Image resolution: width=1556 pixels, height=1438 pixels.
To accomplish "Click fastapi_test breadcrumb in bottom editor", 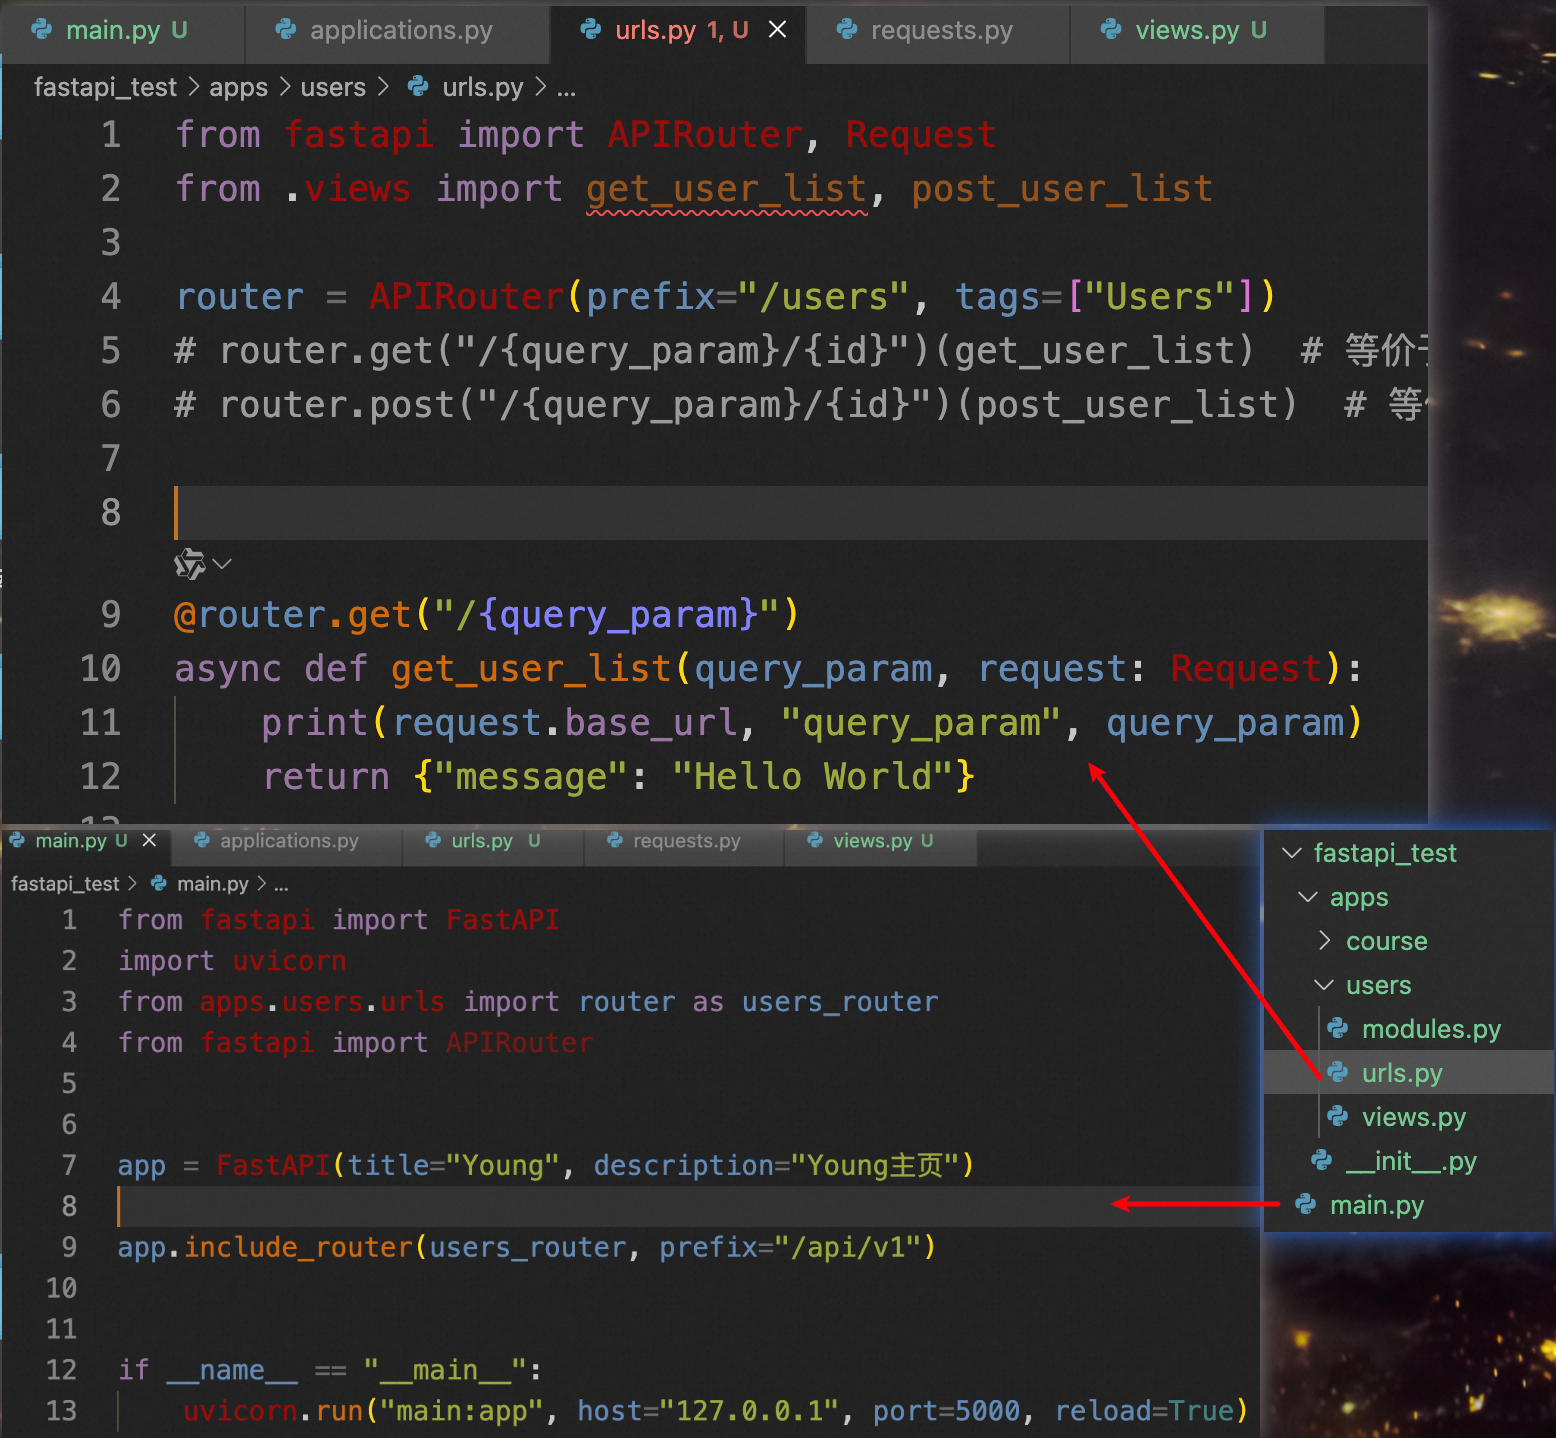I will click(65, 884).
